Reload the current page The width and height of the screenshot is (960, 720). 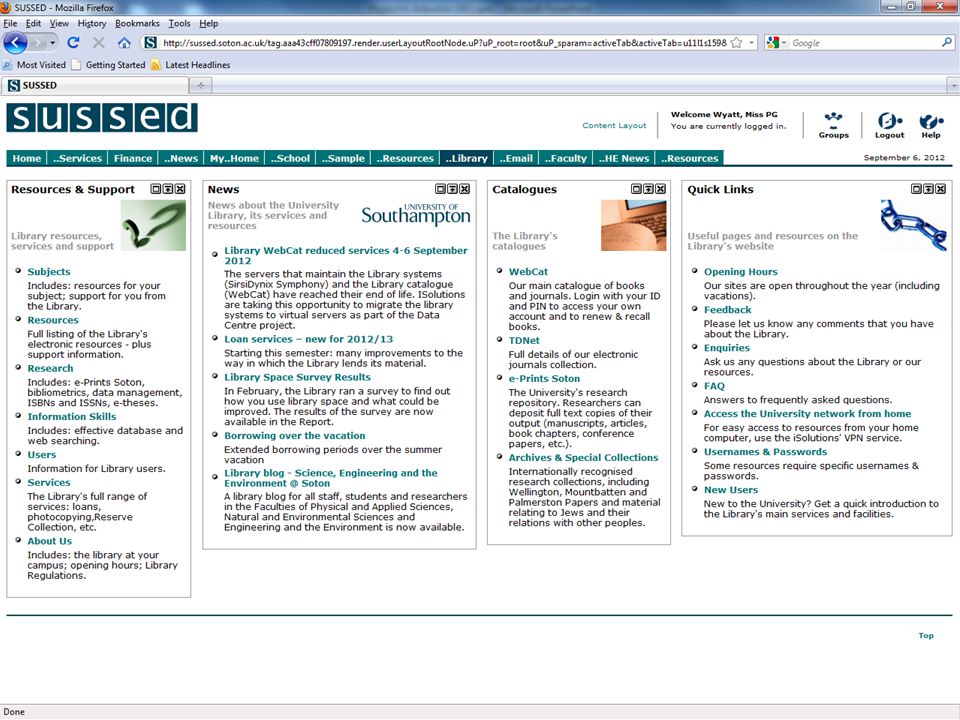pos(73,43)
